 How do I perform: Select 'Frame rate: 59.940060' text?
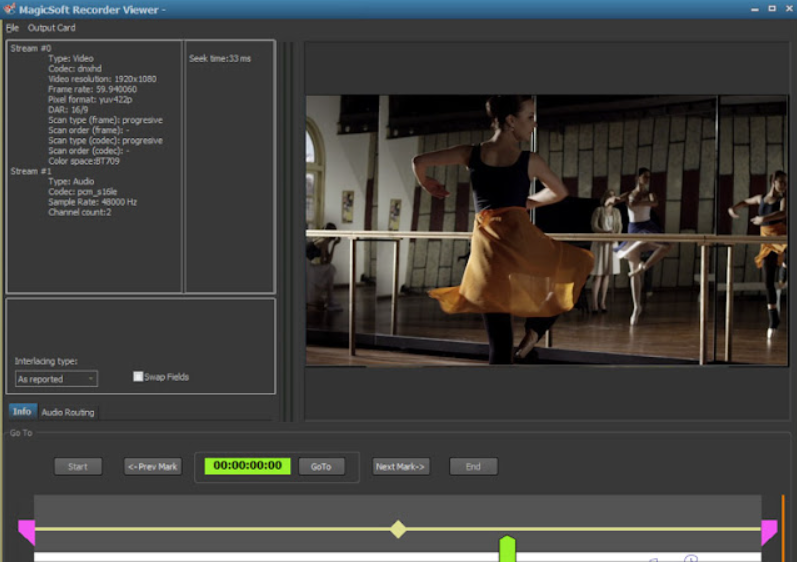(x=92, y=89)
